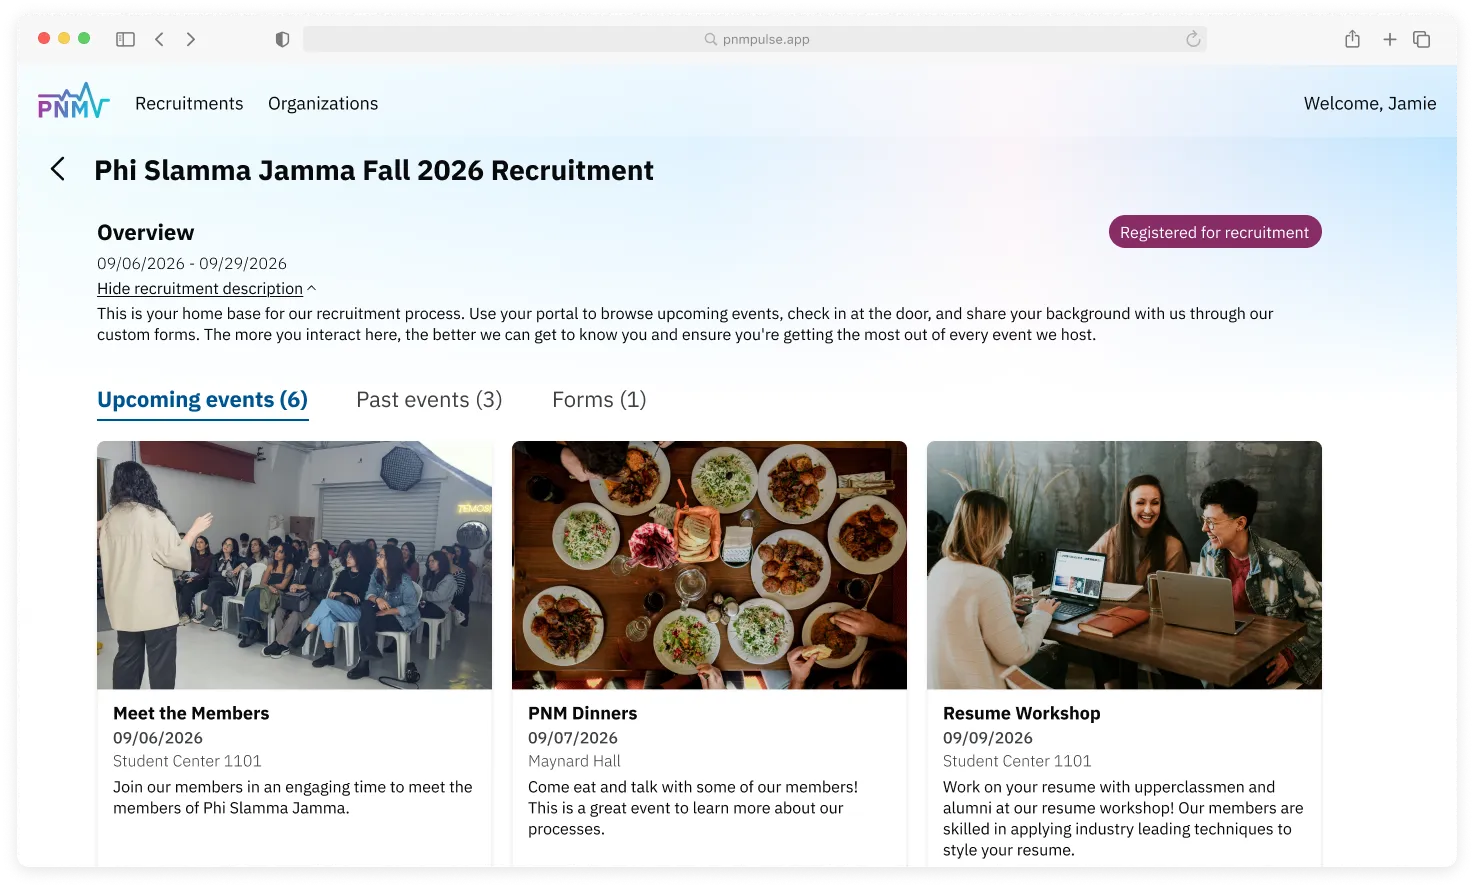Switch to the Past events tab
Screen dimensions: 1474x888
(428, 399)
